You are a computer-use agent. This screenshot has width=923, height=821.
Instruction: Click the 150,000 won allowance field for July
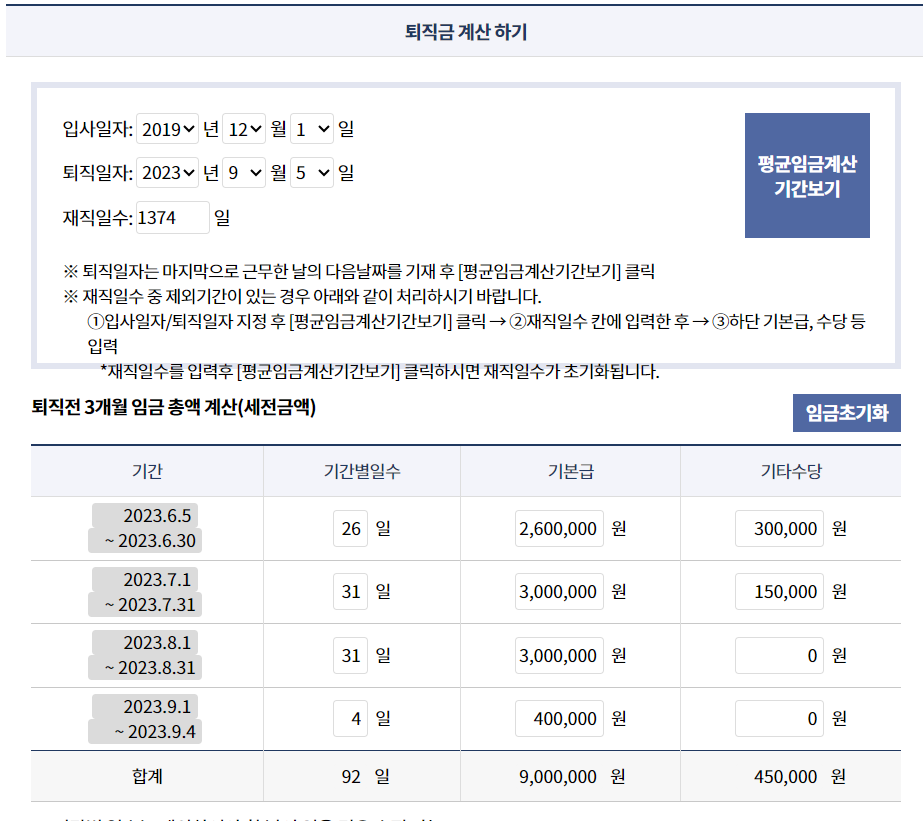pyautogui.click(x=779, y=591)
